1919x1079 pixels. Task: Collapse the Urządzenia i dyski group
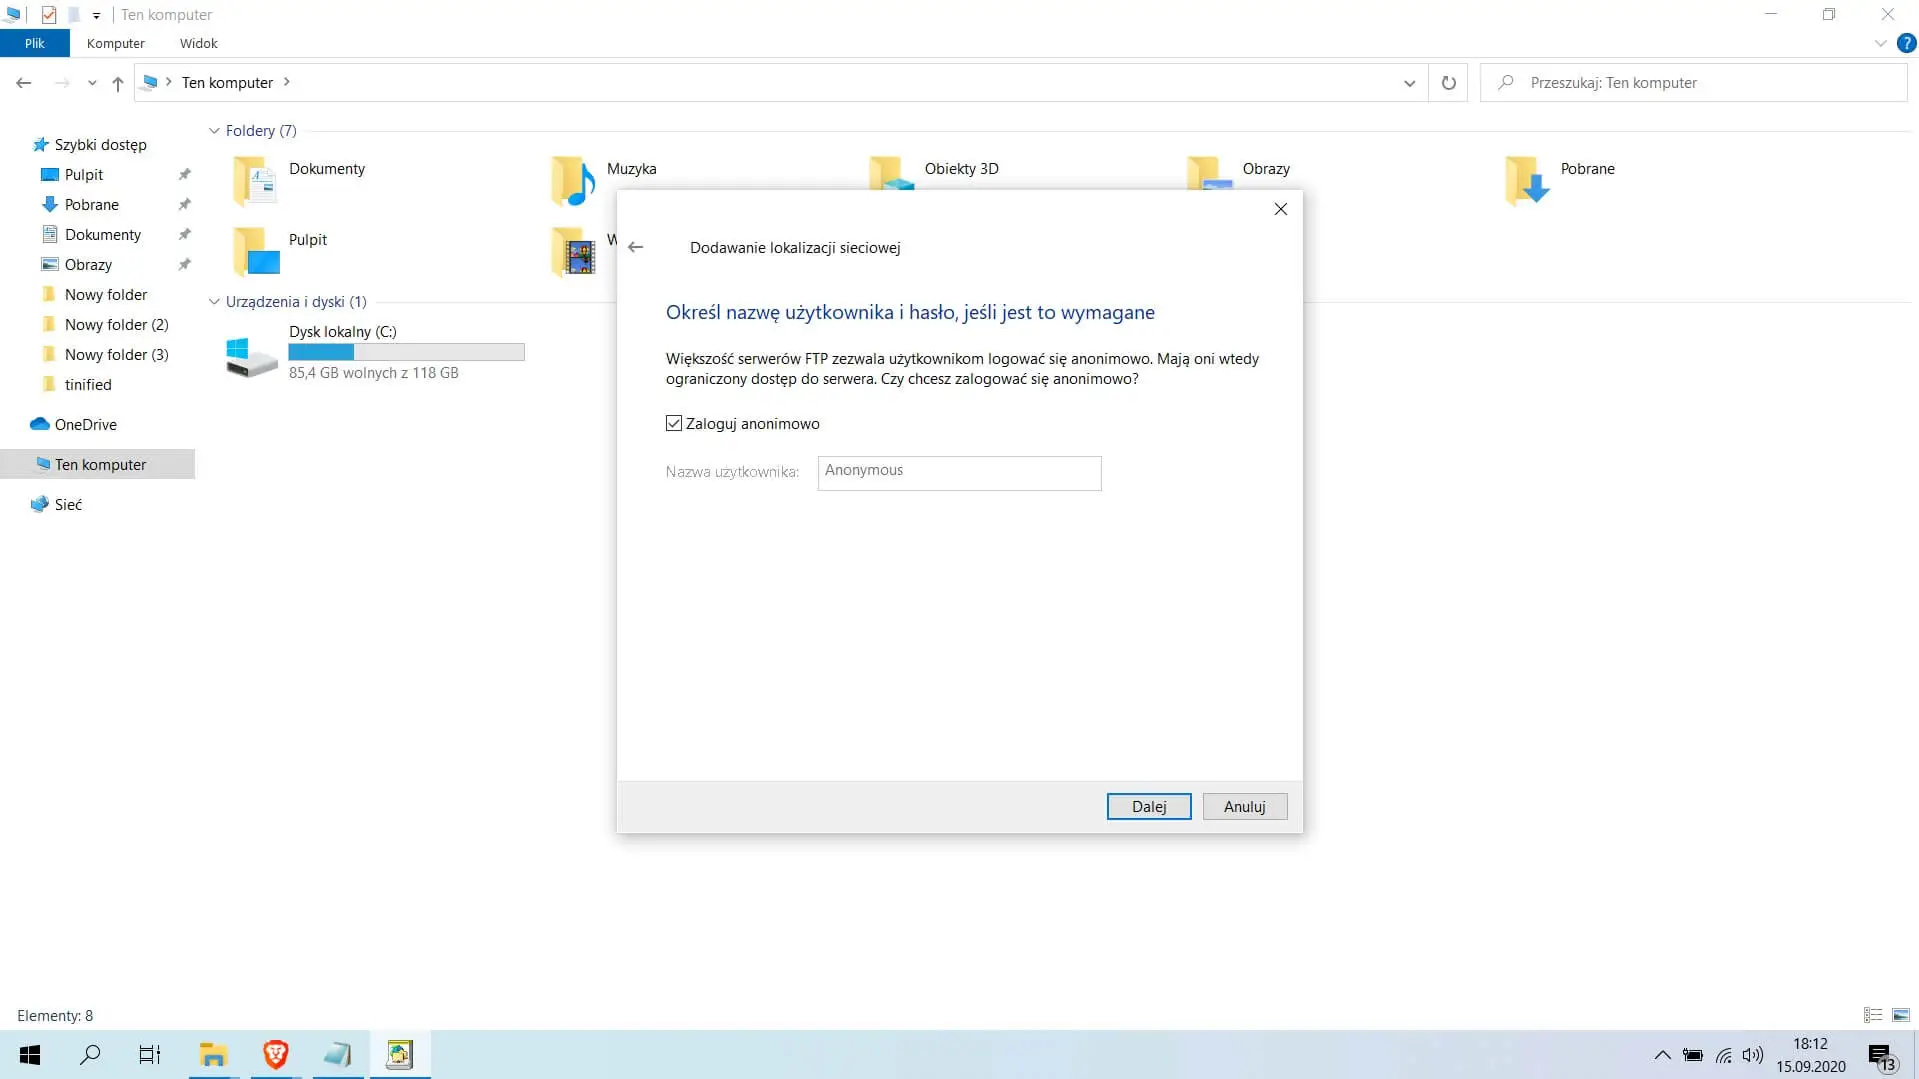214,302
